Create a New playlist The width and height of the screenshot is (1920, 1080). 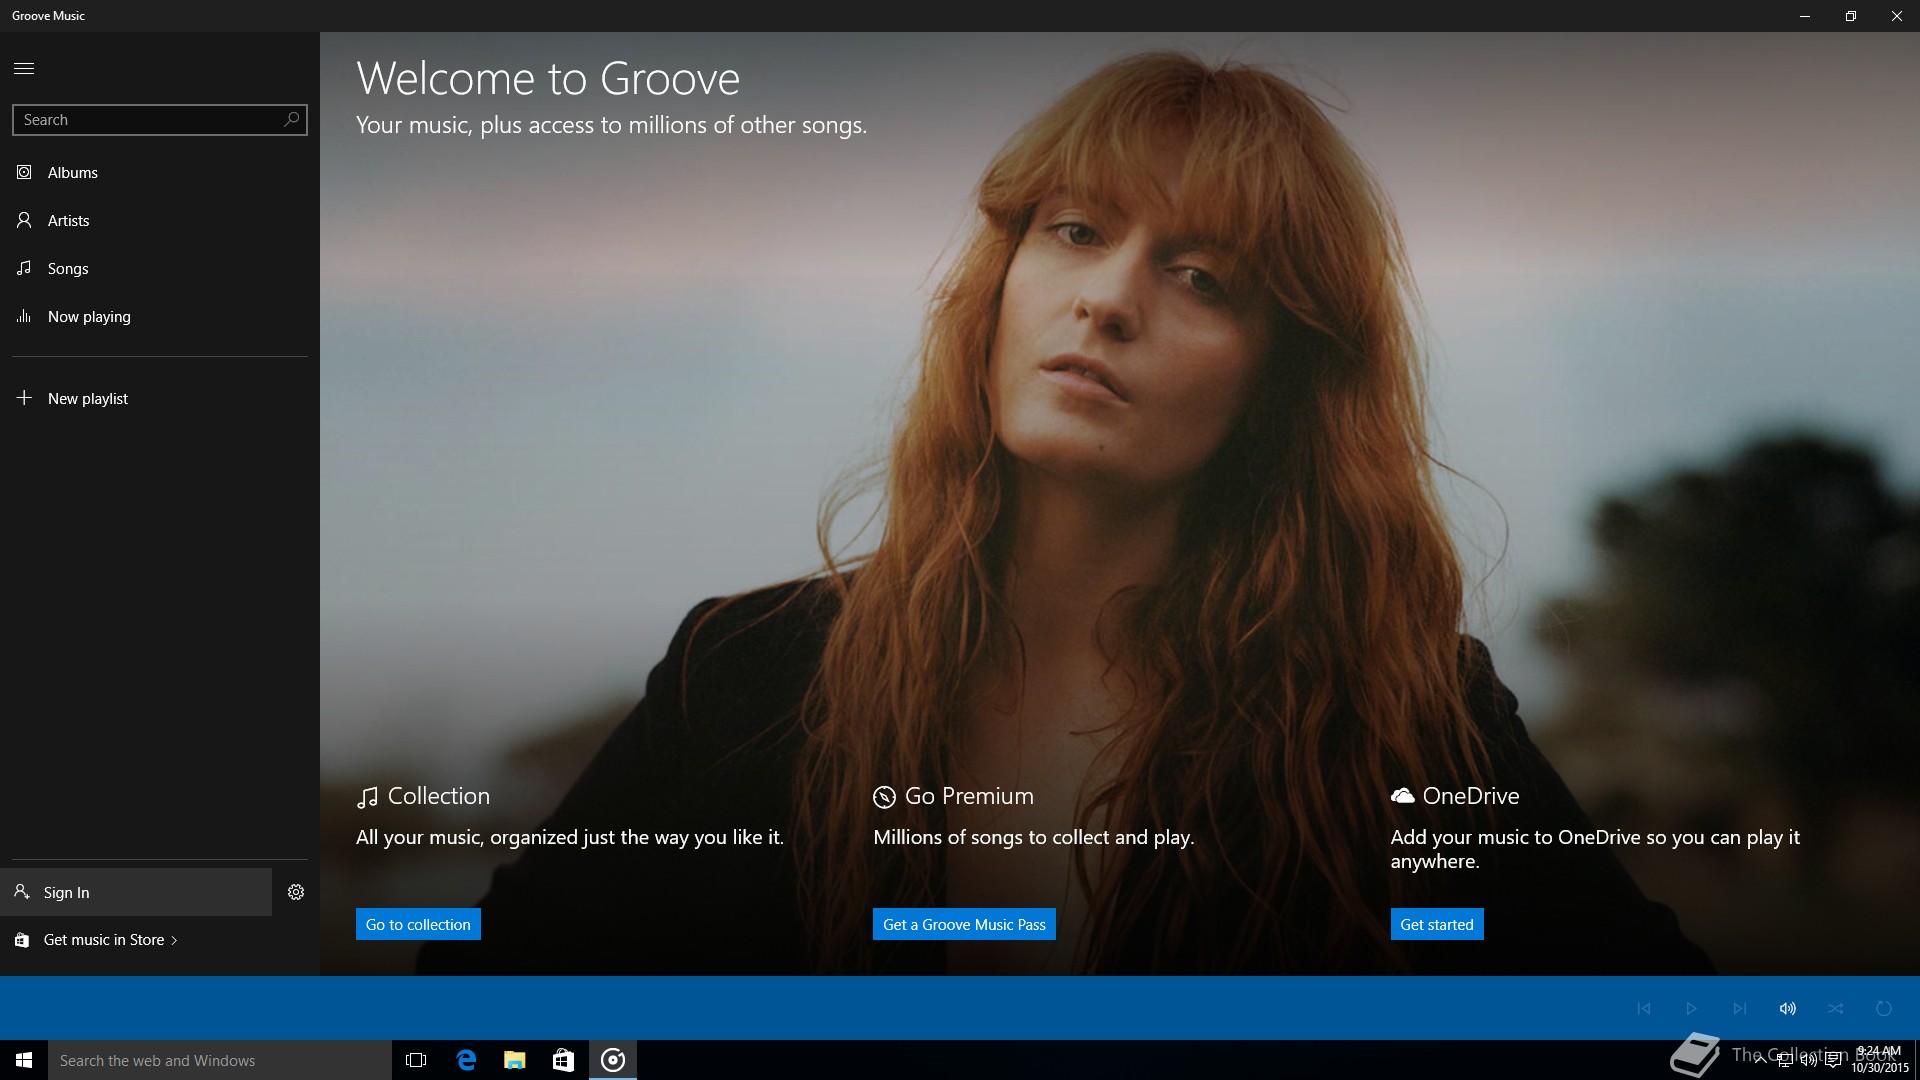tap(160, 398)
